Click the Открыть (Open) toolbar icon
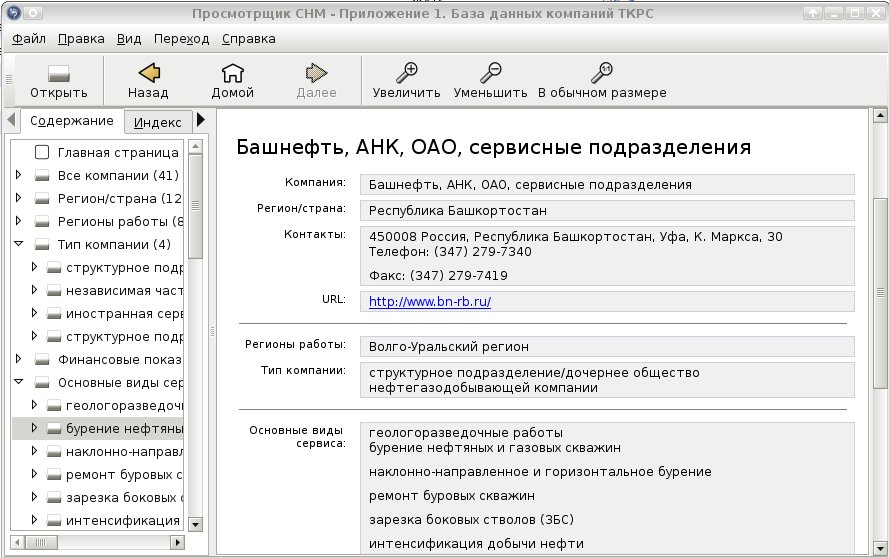The image size is (889, 558). (x=58, y=73)
